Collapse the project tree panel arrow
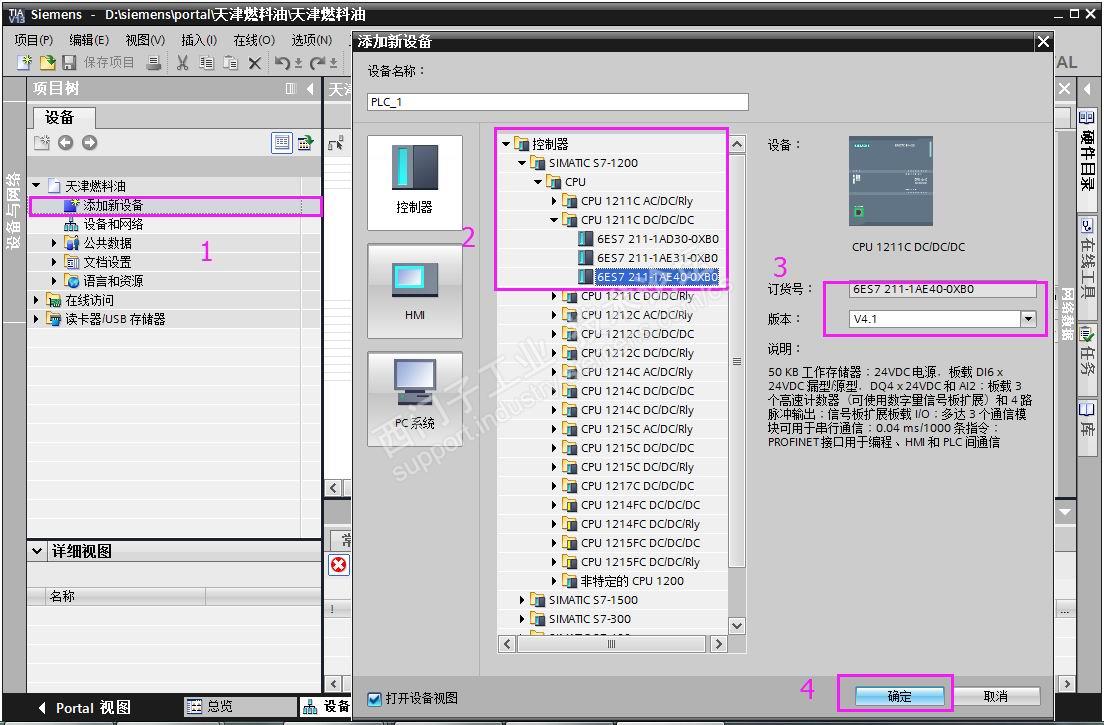1104x725 pixels. pyautogui.click(x=310, y=89)
